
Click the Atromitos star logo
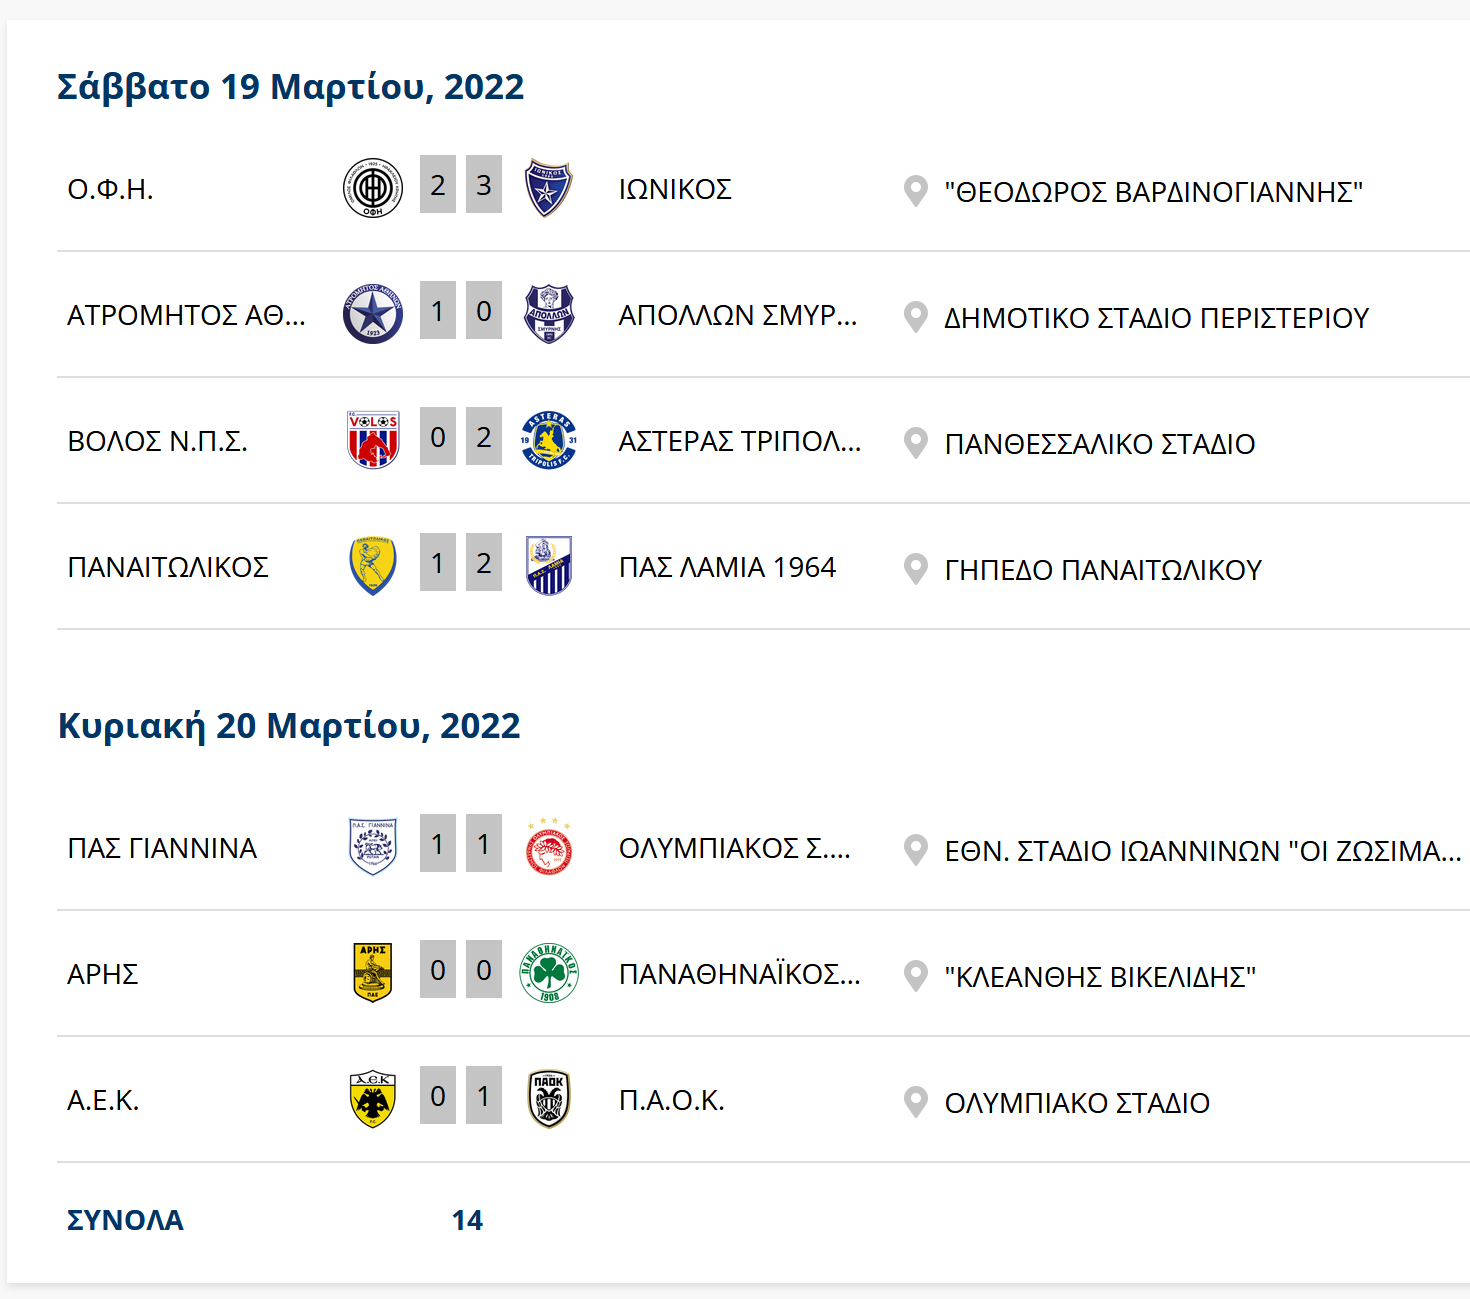tap(372, 314)
